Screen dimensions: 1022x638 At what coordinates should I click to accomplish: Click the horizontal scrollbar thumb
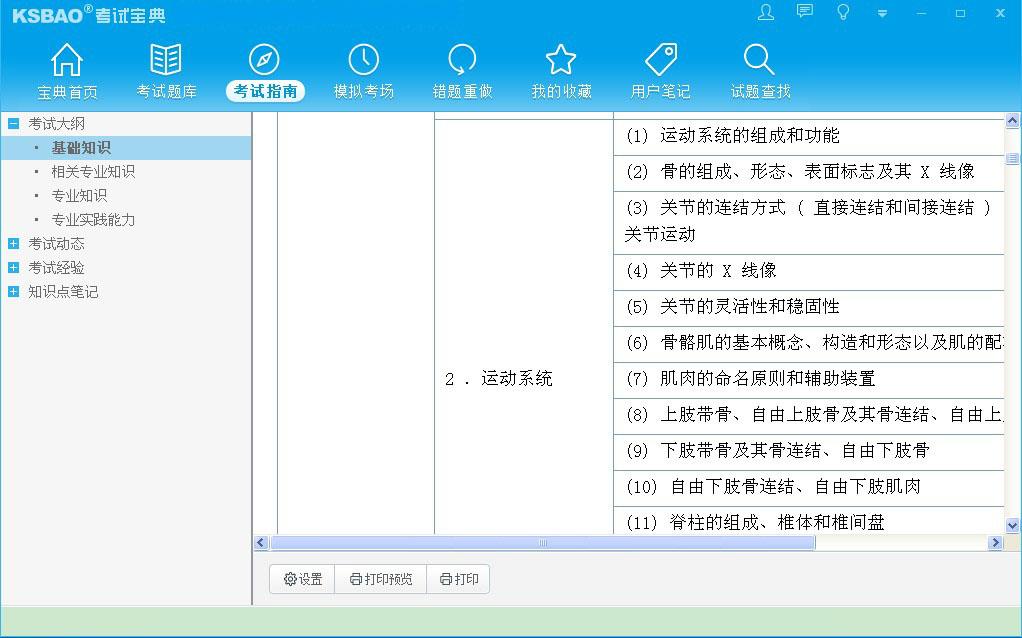pos(542,542)
